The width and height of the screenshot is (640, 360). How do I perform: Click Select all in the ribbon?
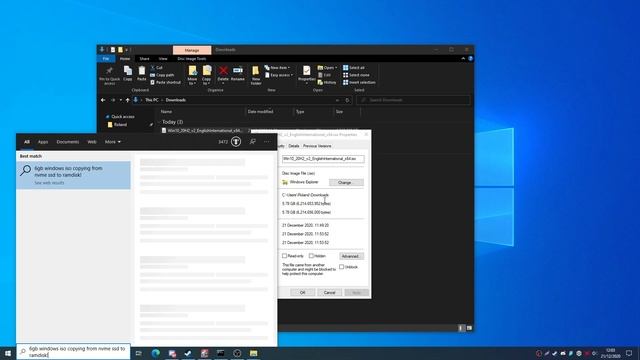(x=354, y=68)
